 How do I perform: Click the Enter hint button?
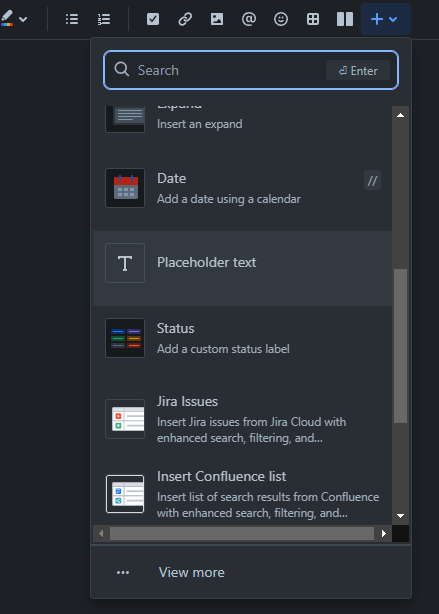(358, 70)
